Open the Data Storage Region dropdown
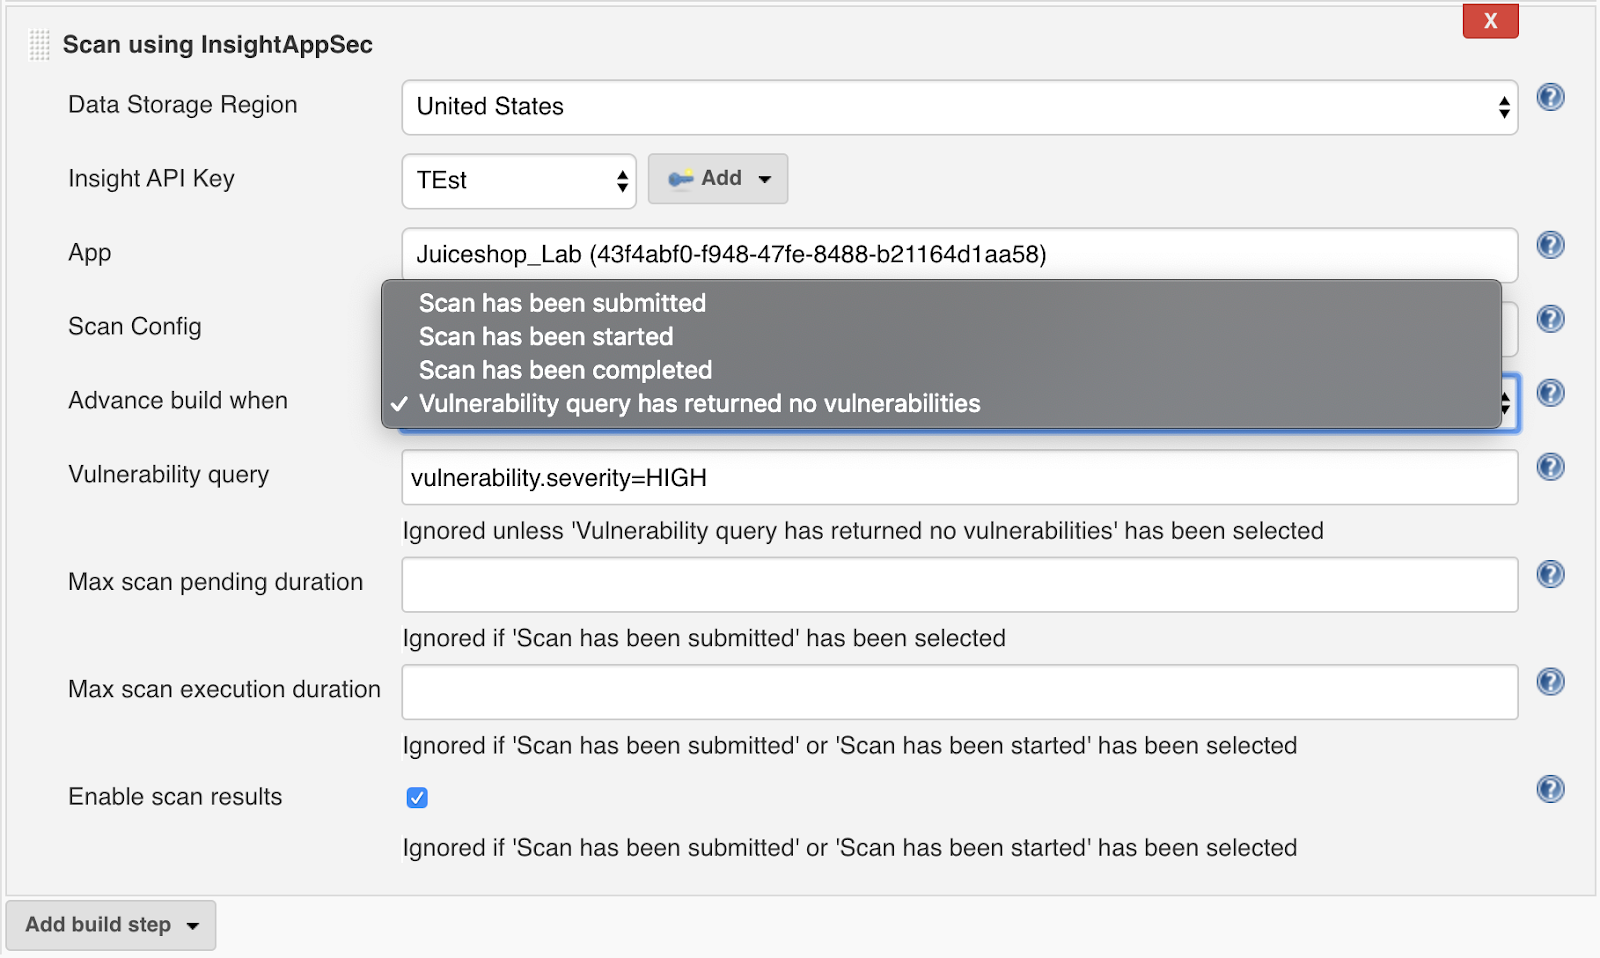 (959, 107)
